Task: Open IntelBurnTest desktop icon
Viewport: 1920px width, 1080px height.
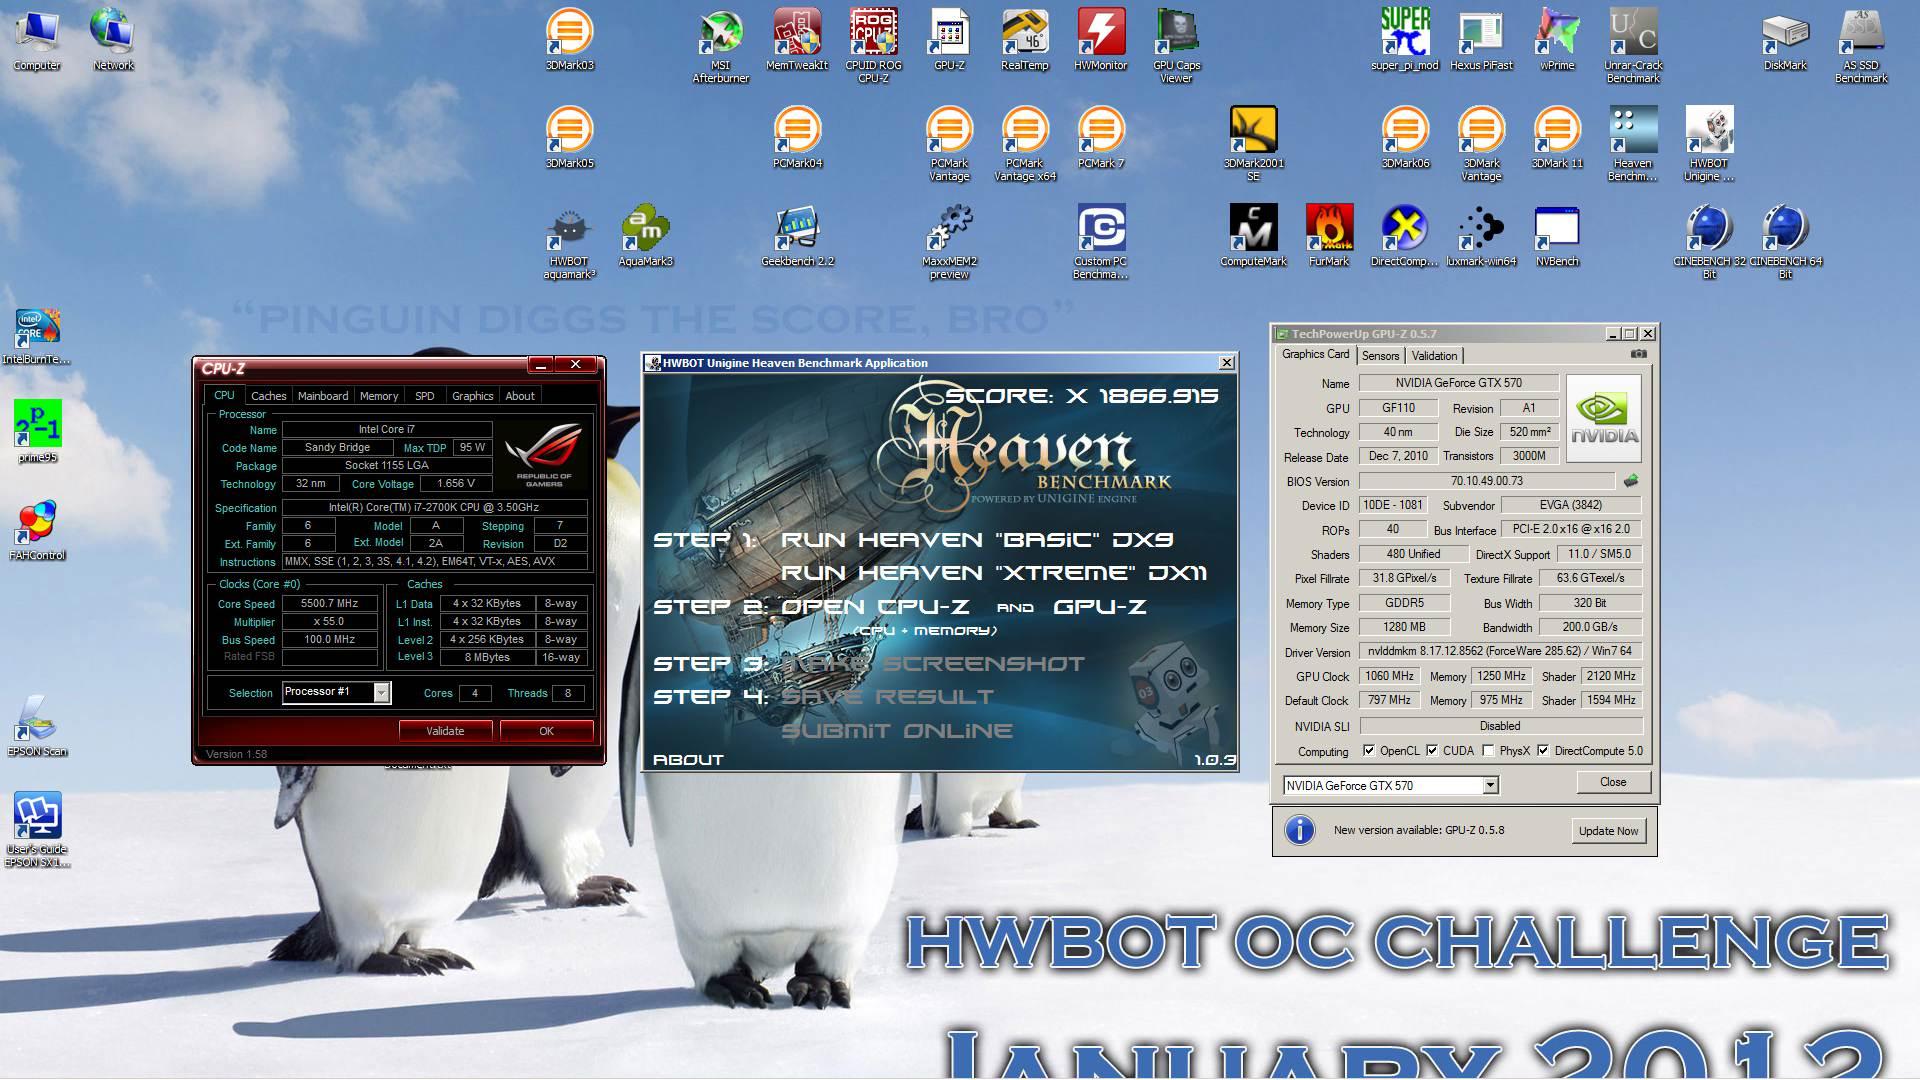Action: [x=37, y=336]
